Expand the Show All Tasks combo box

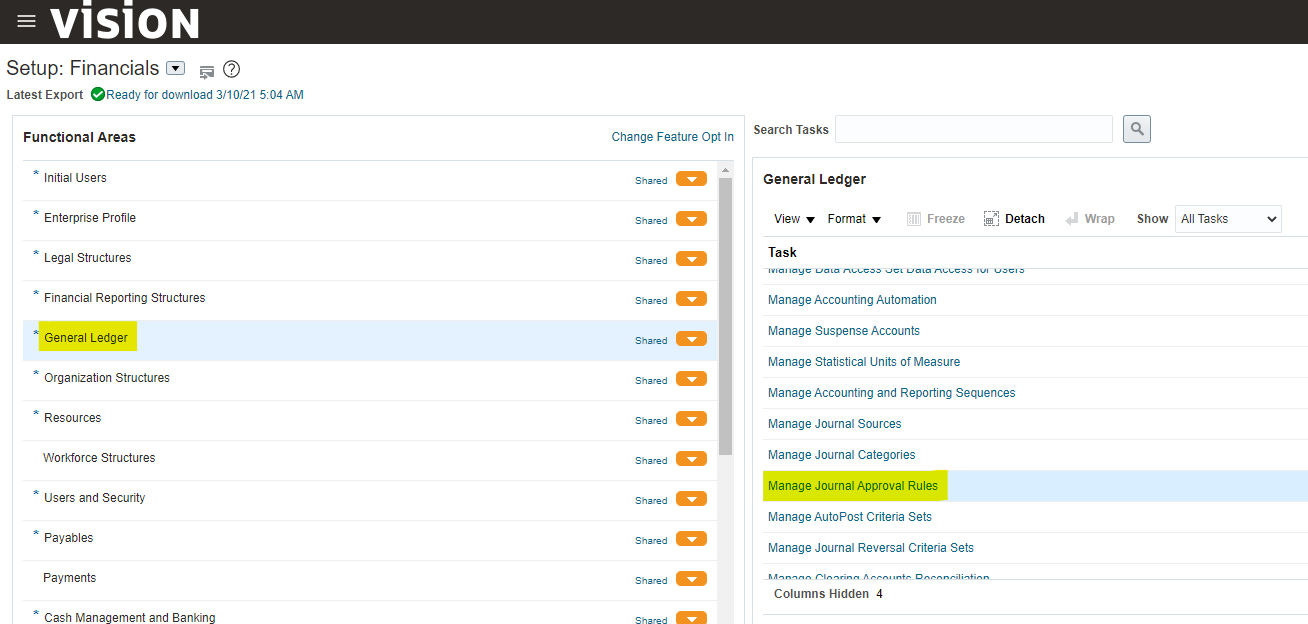[x=1227, y=219]
